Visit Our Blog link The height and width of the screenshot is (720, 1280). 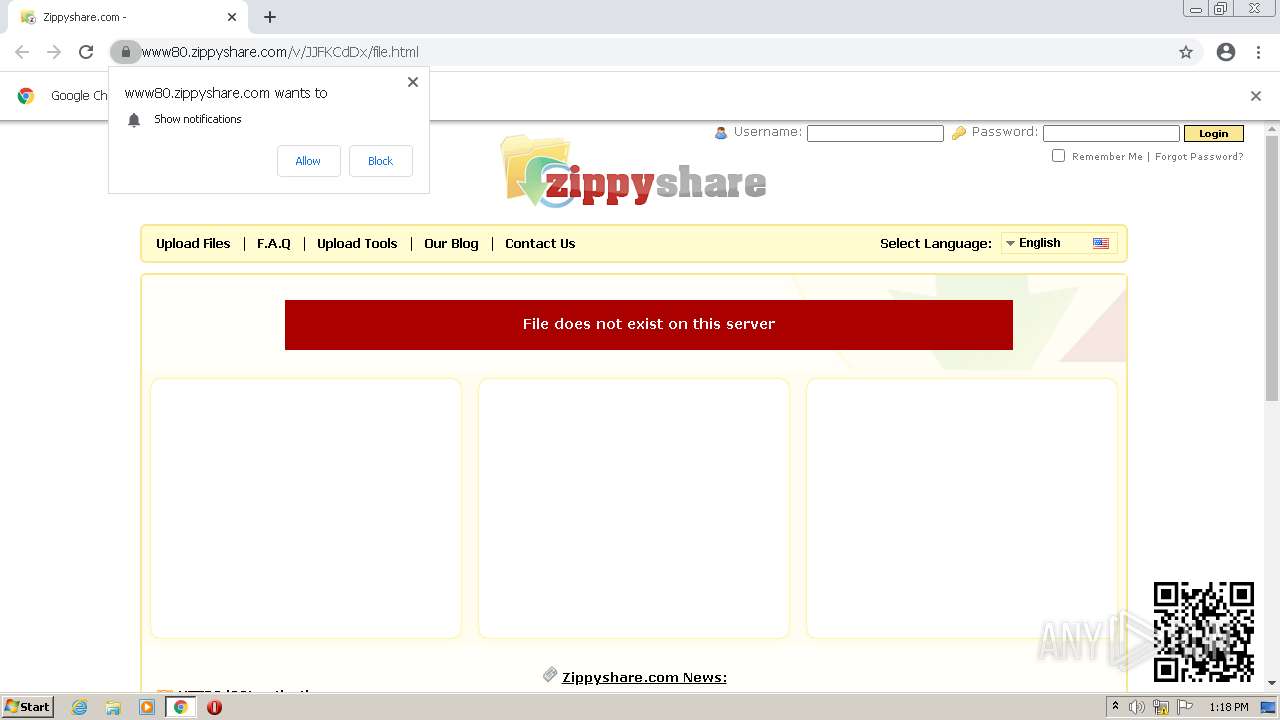coord(451,243)
